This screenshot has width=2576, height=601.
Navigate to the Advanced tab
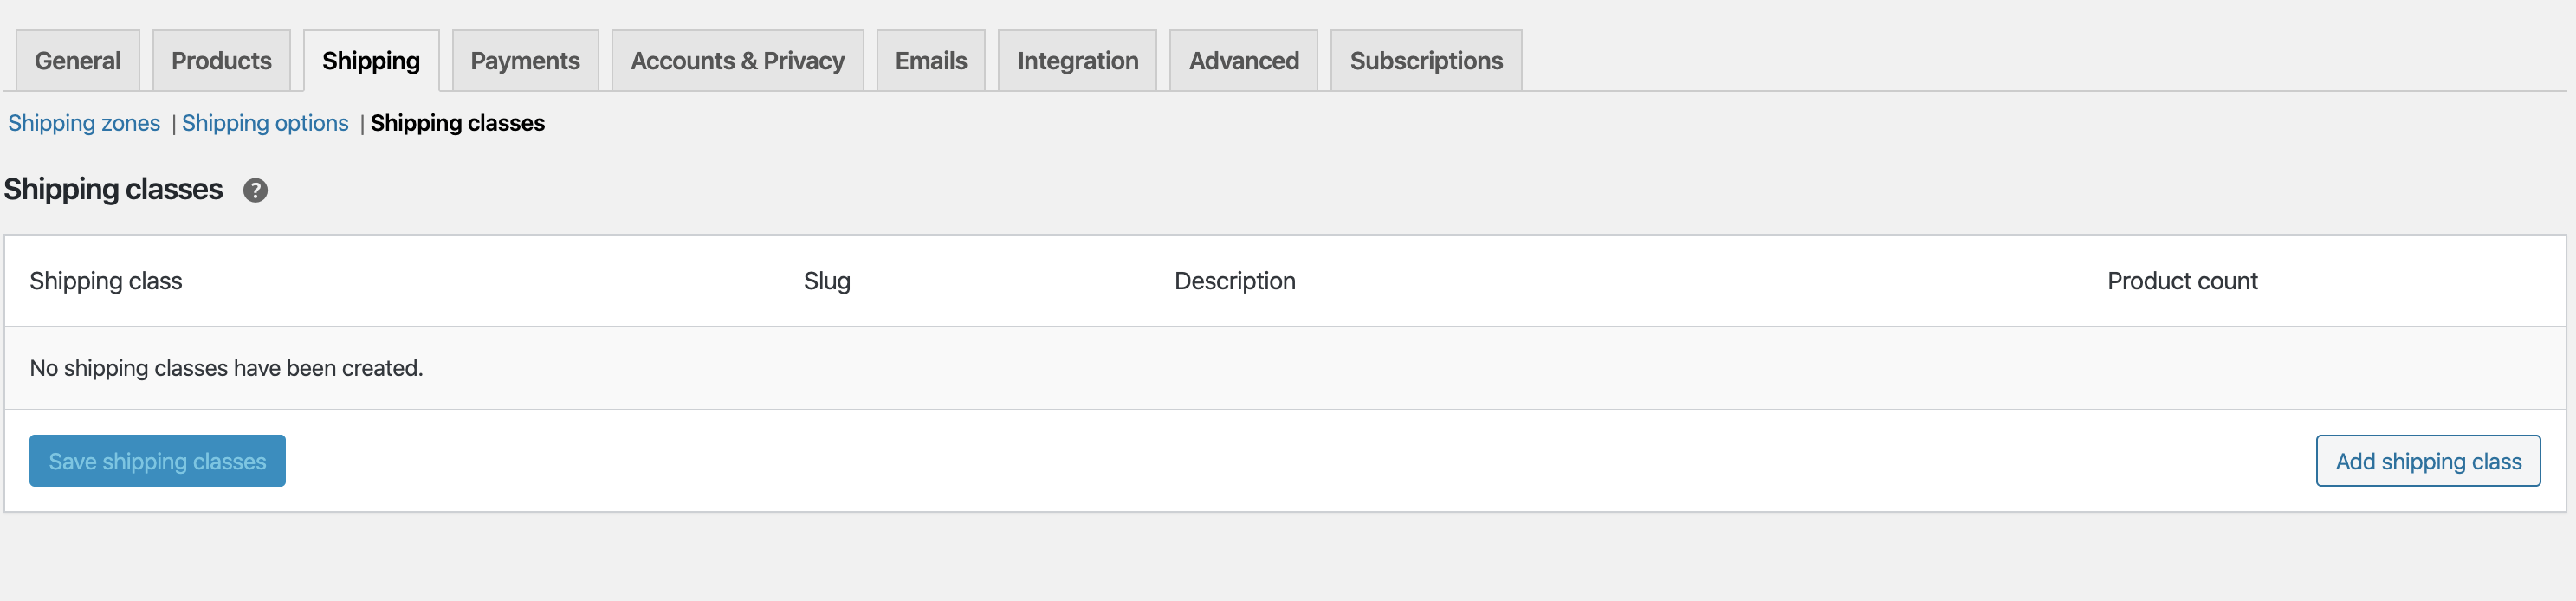(1243, 61)
